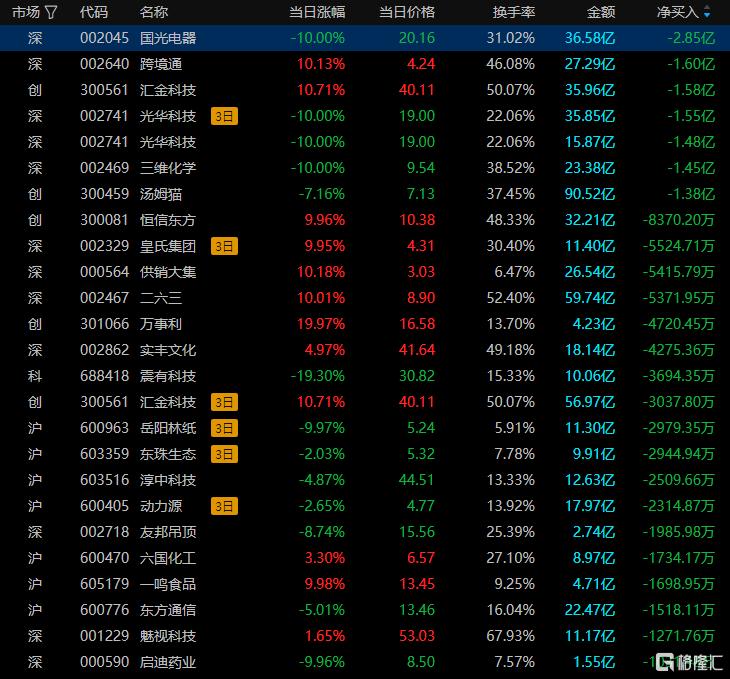The height and width of the screenshot is (679, 730).
Task: Click net buy -8370.20万 for 恒信东方
Action: click(679, 220)
